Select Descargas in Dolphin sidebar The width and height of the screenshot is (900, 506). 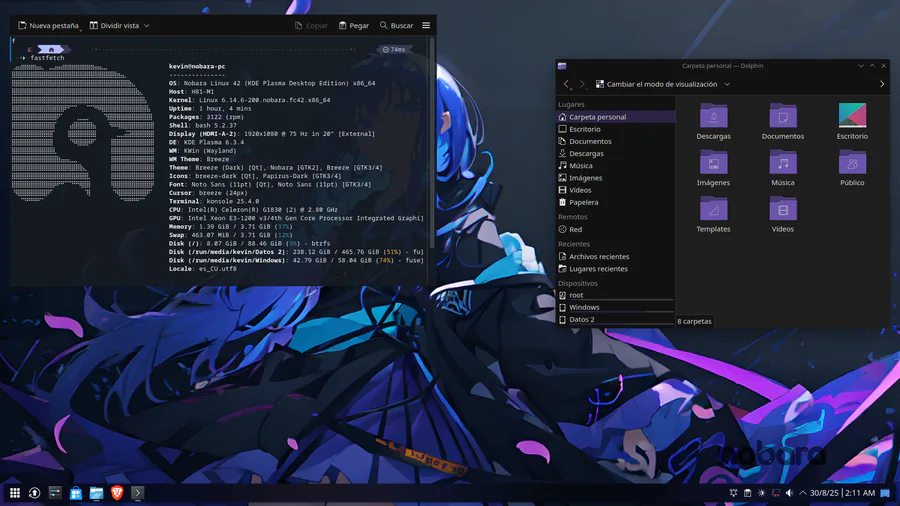click(615, 153)
